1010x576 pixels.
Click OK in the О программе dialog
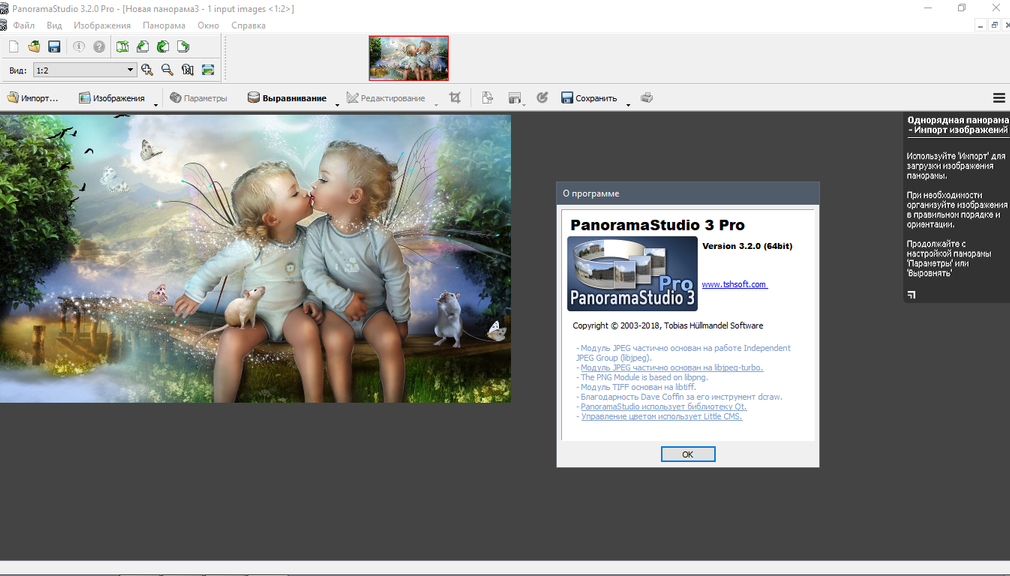tap(687, 454)
